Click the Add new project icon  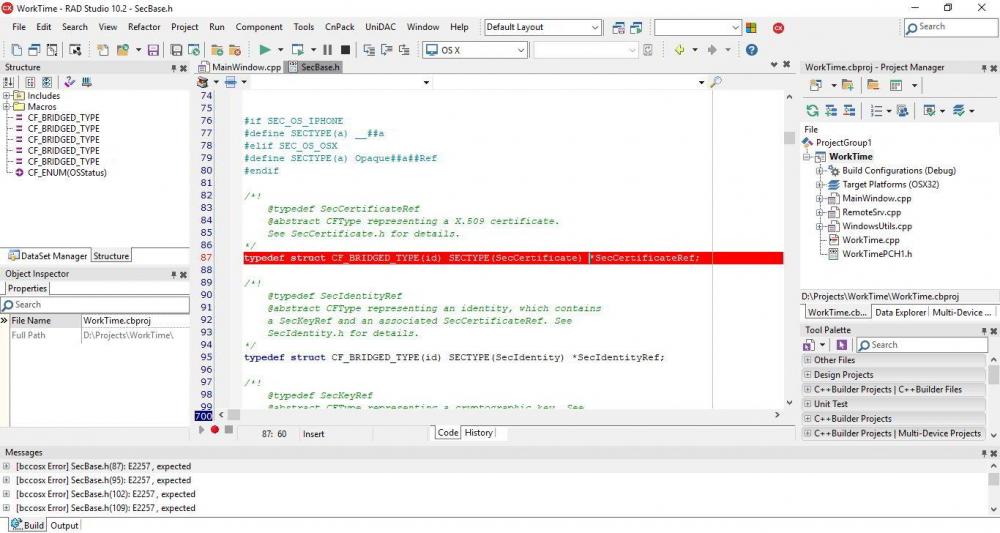(x=816, y=85)
